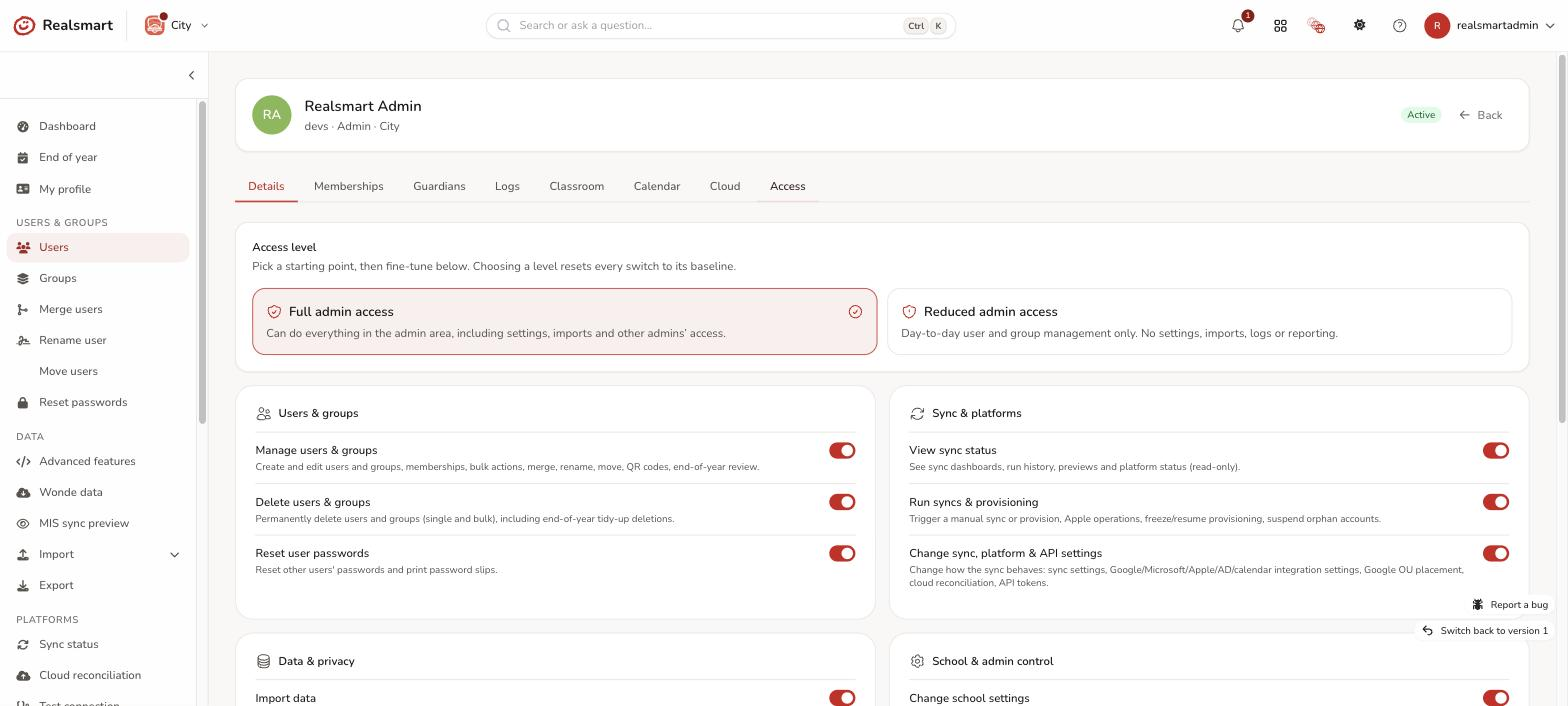The image size is (1568, 706).
Task: Click the page vertical scrollbar
Action: (1562, 238)
